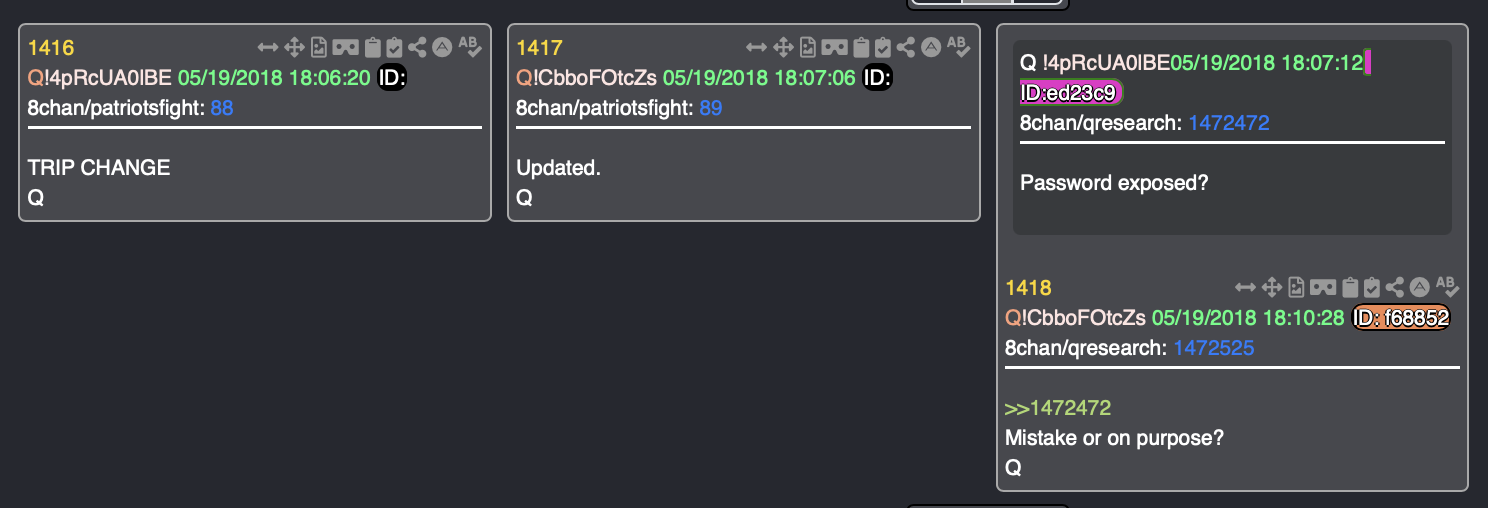Image resolution: width=1488 pixels, height=508 pixels.
Task: Click AB spell-check icon on post 1418
Action: pyautogui.click(x=1446, y=287)
